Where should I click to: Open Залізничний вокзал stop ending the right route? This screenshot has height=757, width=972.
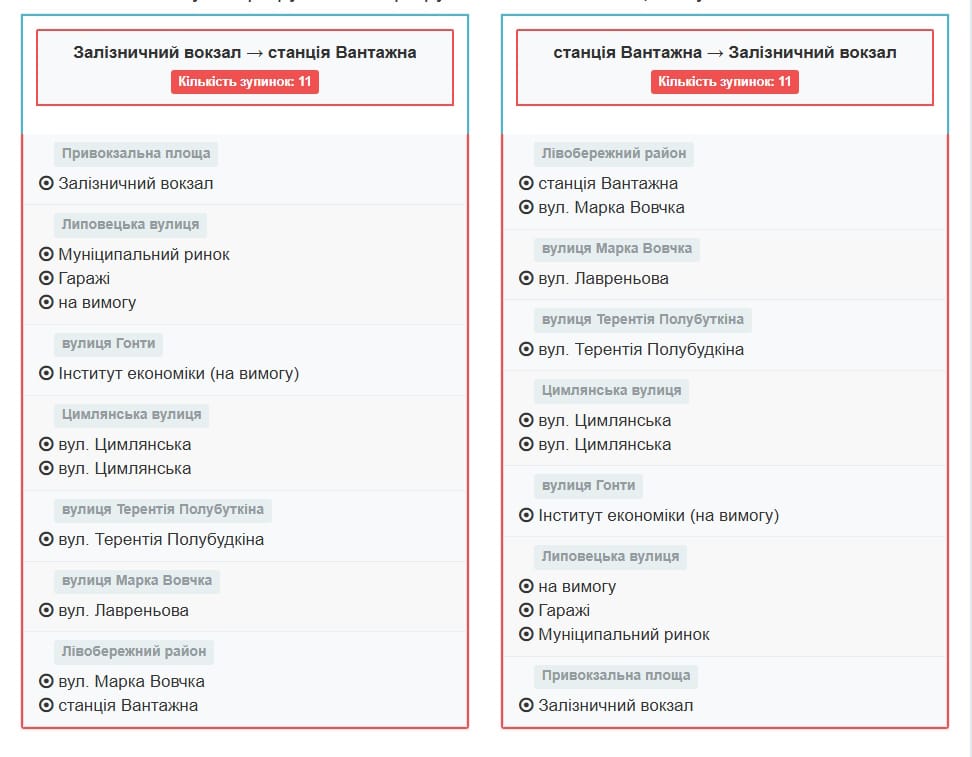[x=615, y=705]
